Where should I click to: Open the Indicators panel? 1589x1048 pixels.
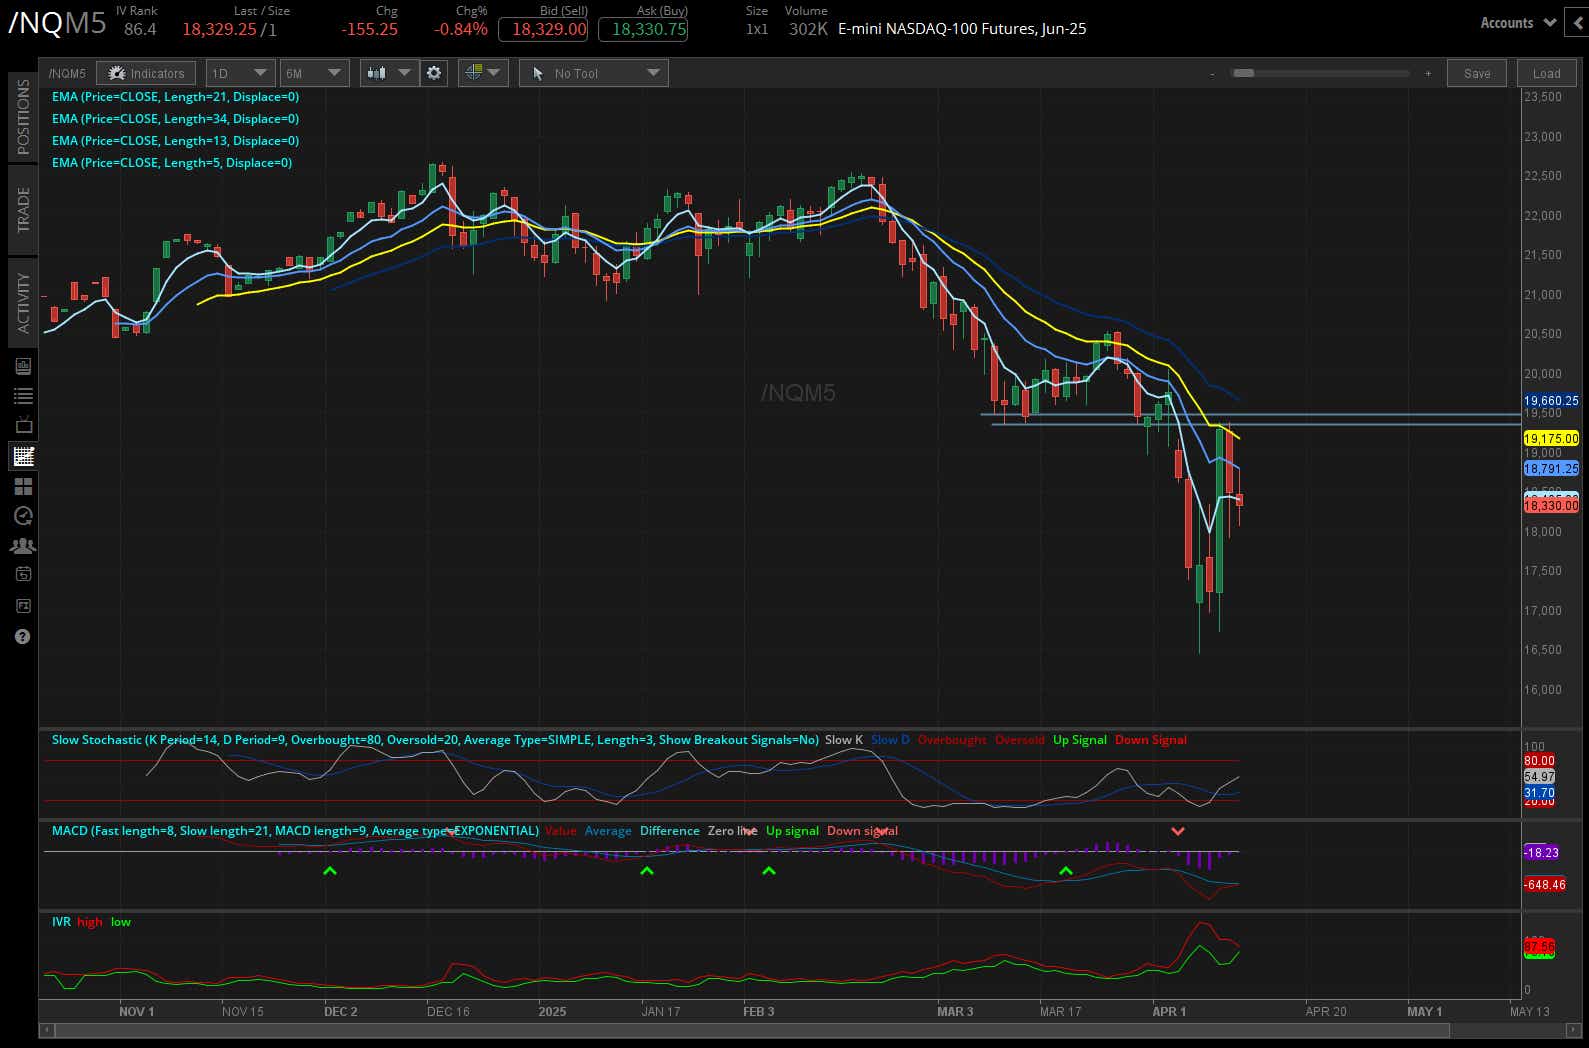(146, 73)
